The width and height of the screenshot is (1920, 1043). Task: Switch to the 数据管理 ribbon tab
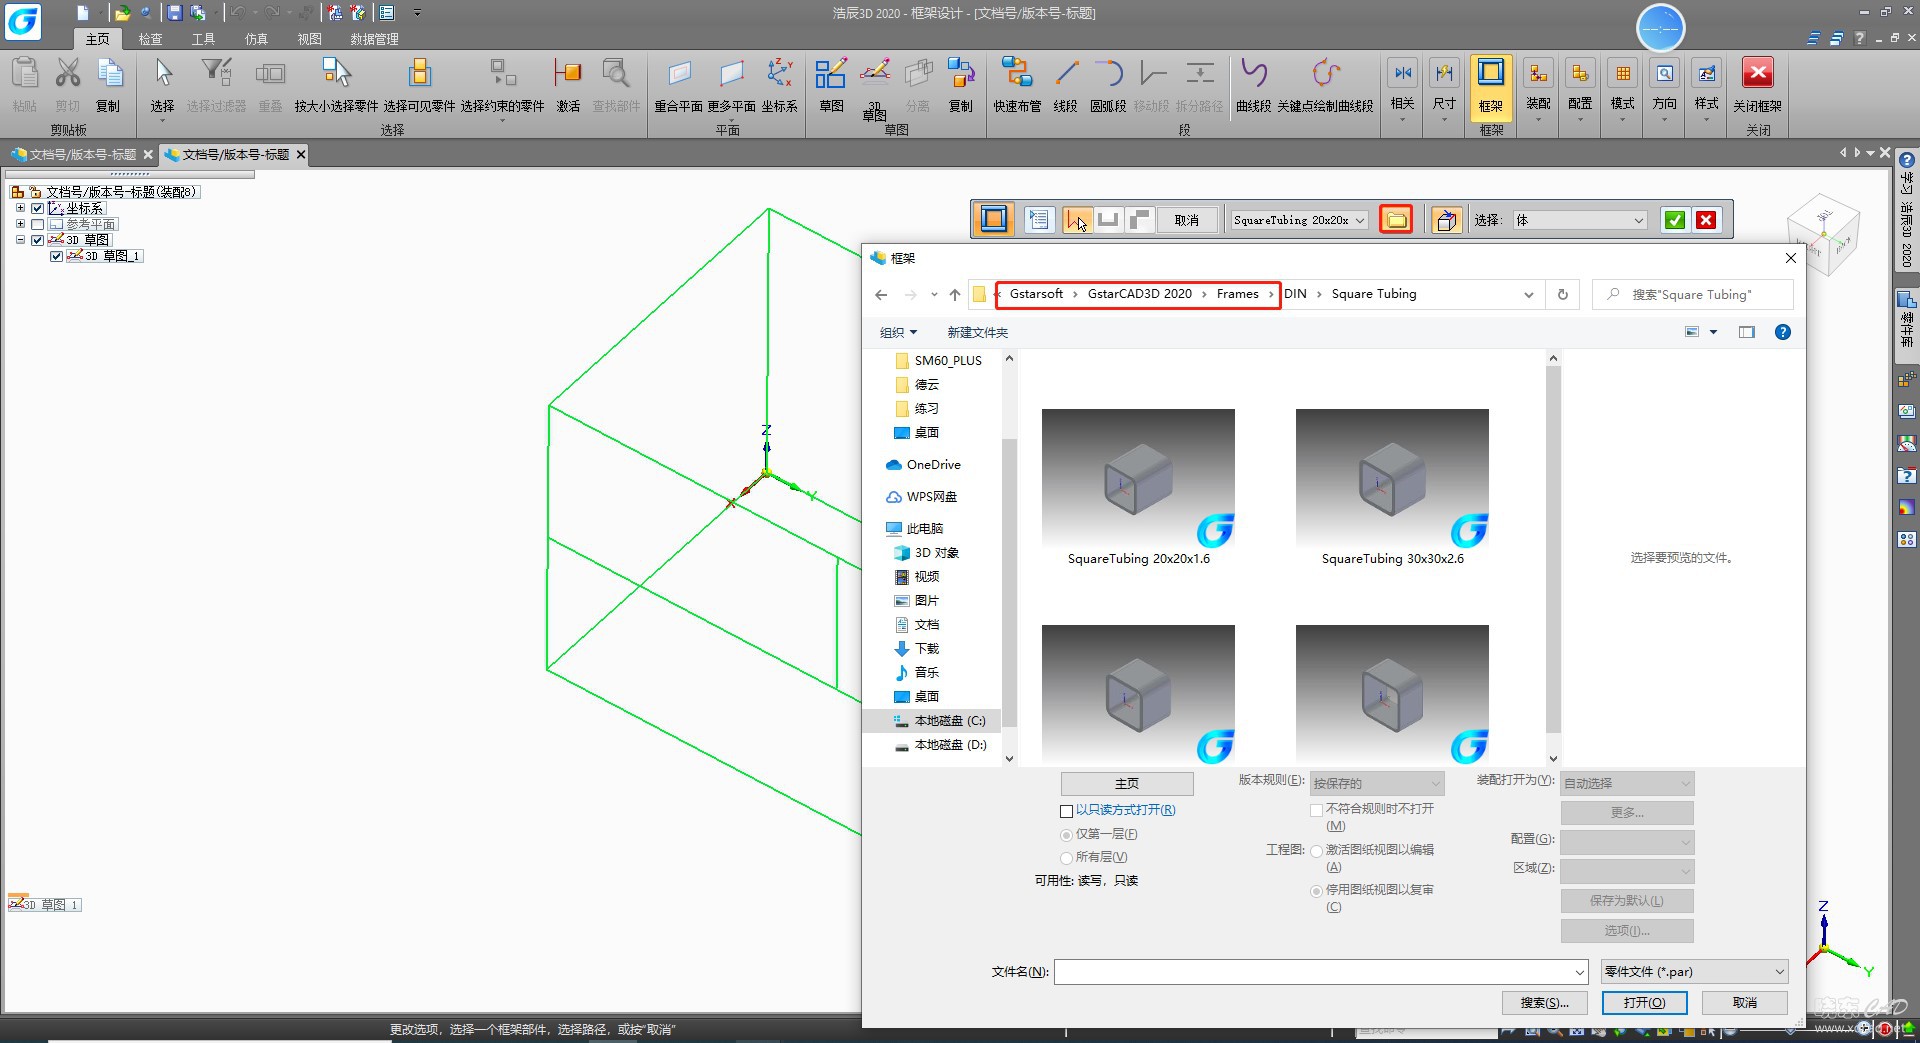pyautogui.click(x=374, y=39)
